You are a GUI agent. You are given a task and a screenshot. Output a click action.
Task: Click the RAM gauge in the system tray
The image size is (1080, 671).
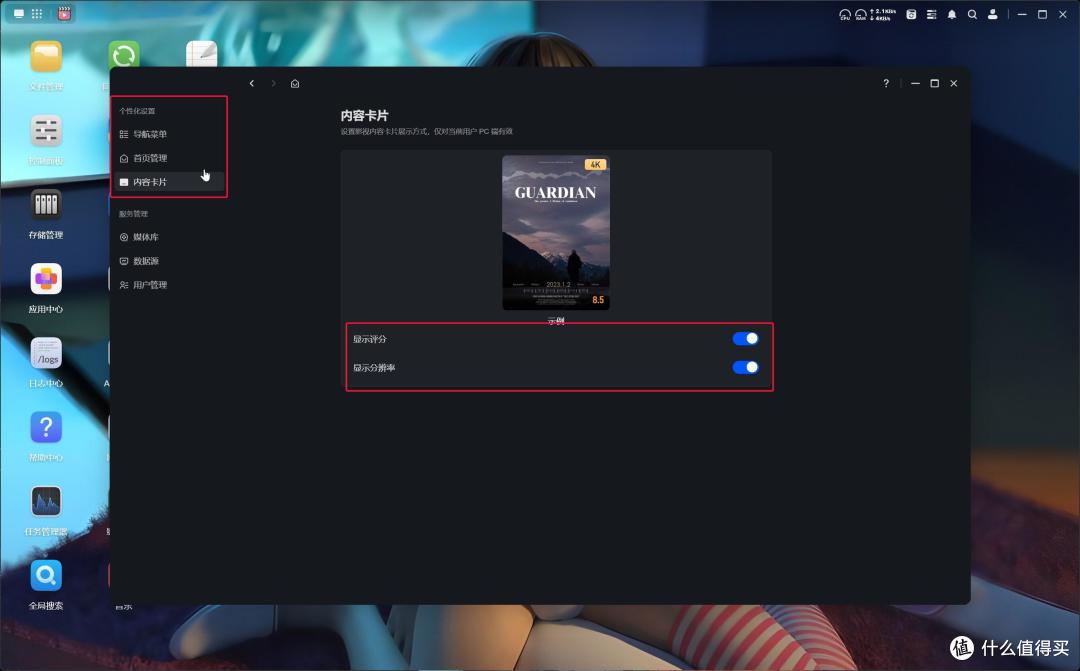click(860, 14)
